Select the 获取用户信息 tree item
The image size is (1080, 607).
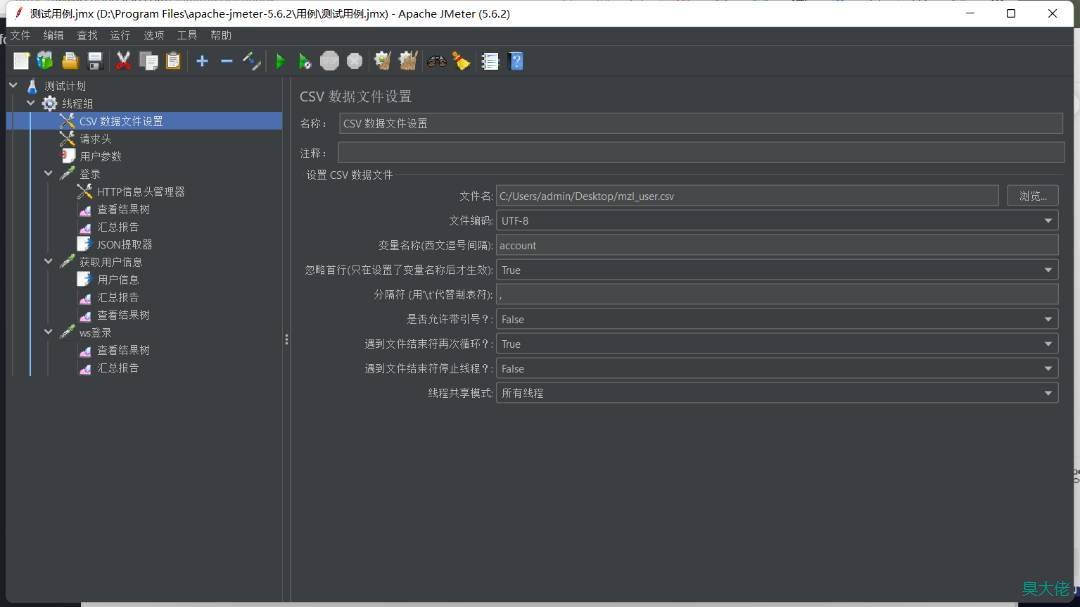pyautogui.click(x=110, y=263)
